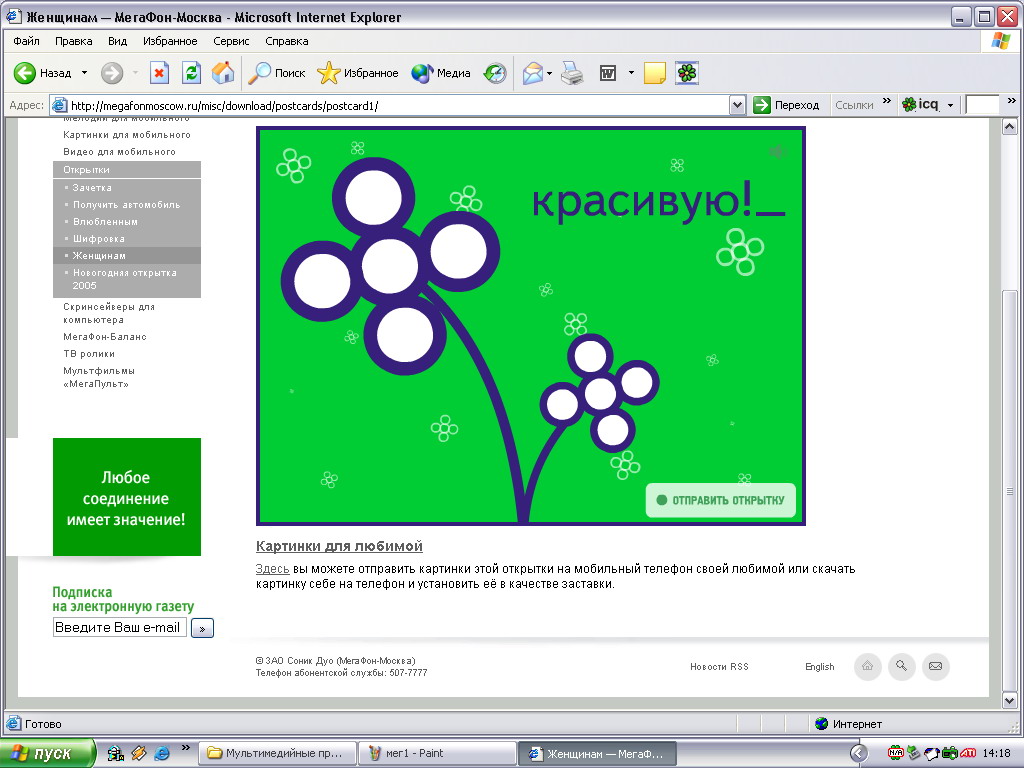The height and width of the screenshot is (768, 1024).
Task: Go back with the Назад button
Action: click(43, 73)
